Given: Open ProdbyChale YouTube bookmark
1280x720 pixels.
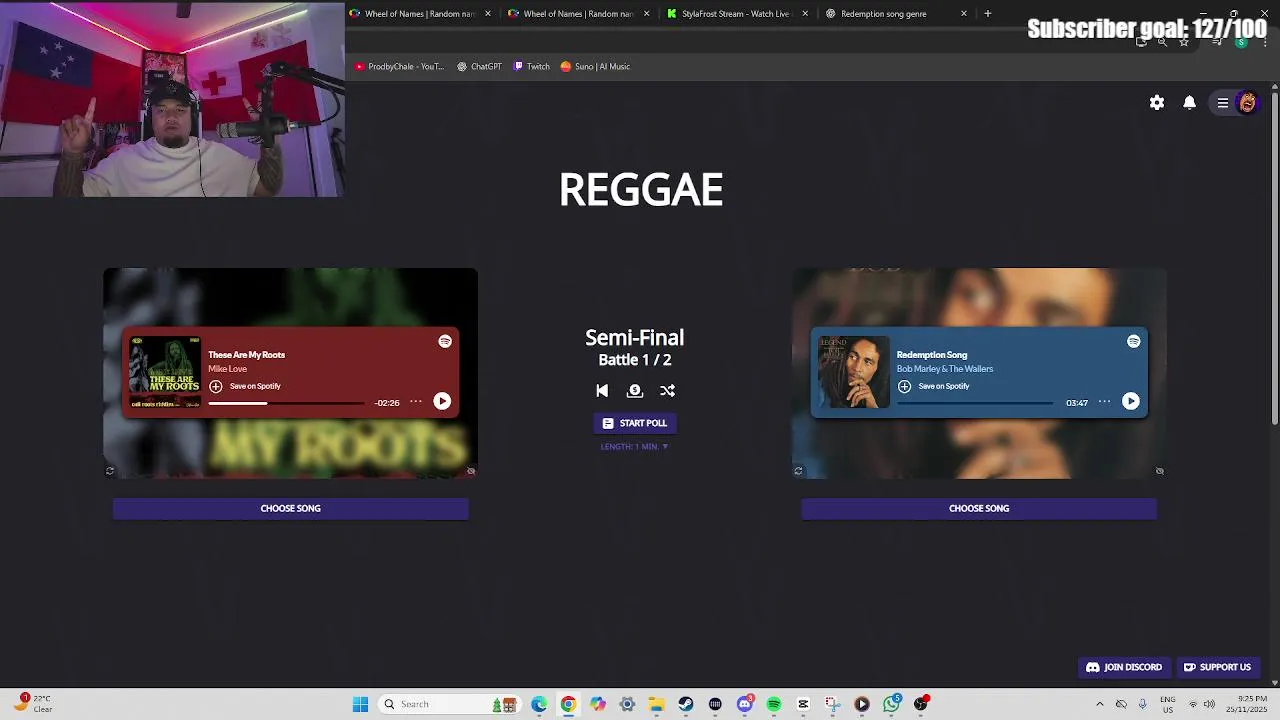Looking at the screenshot, I should (399, 66).
